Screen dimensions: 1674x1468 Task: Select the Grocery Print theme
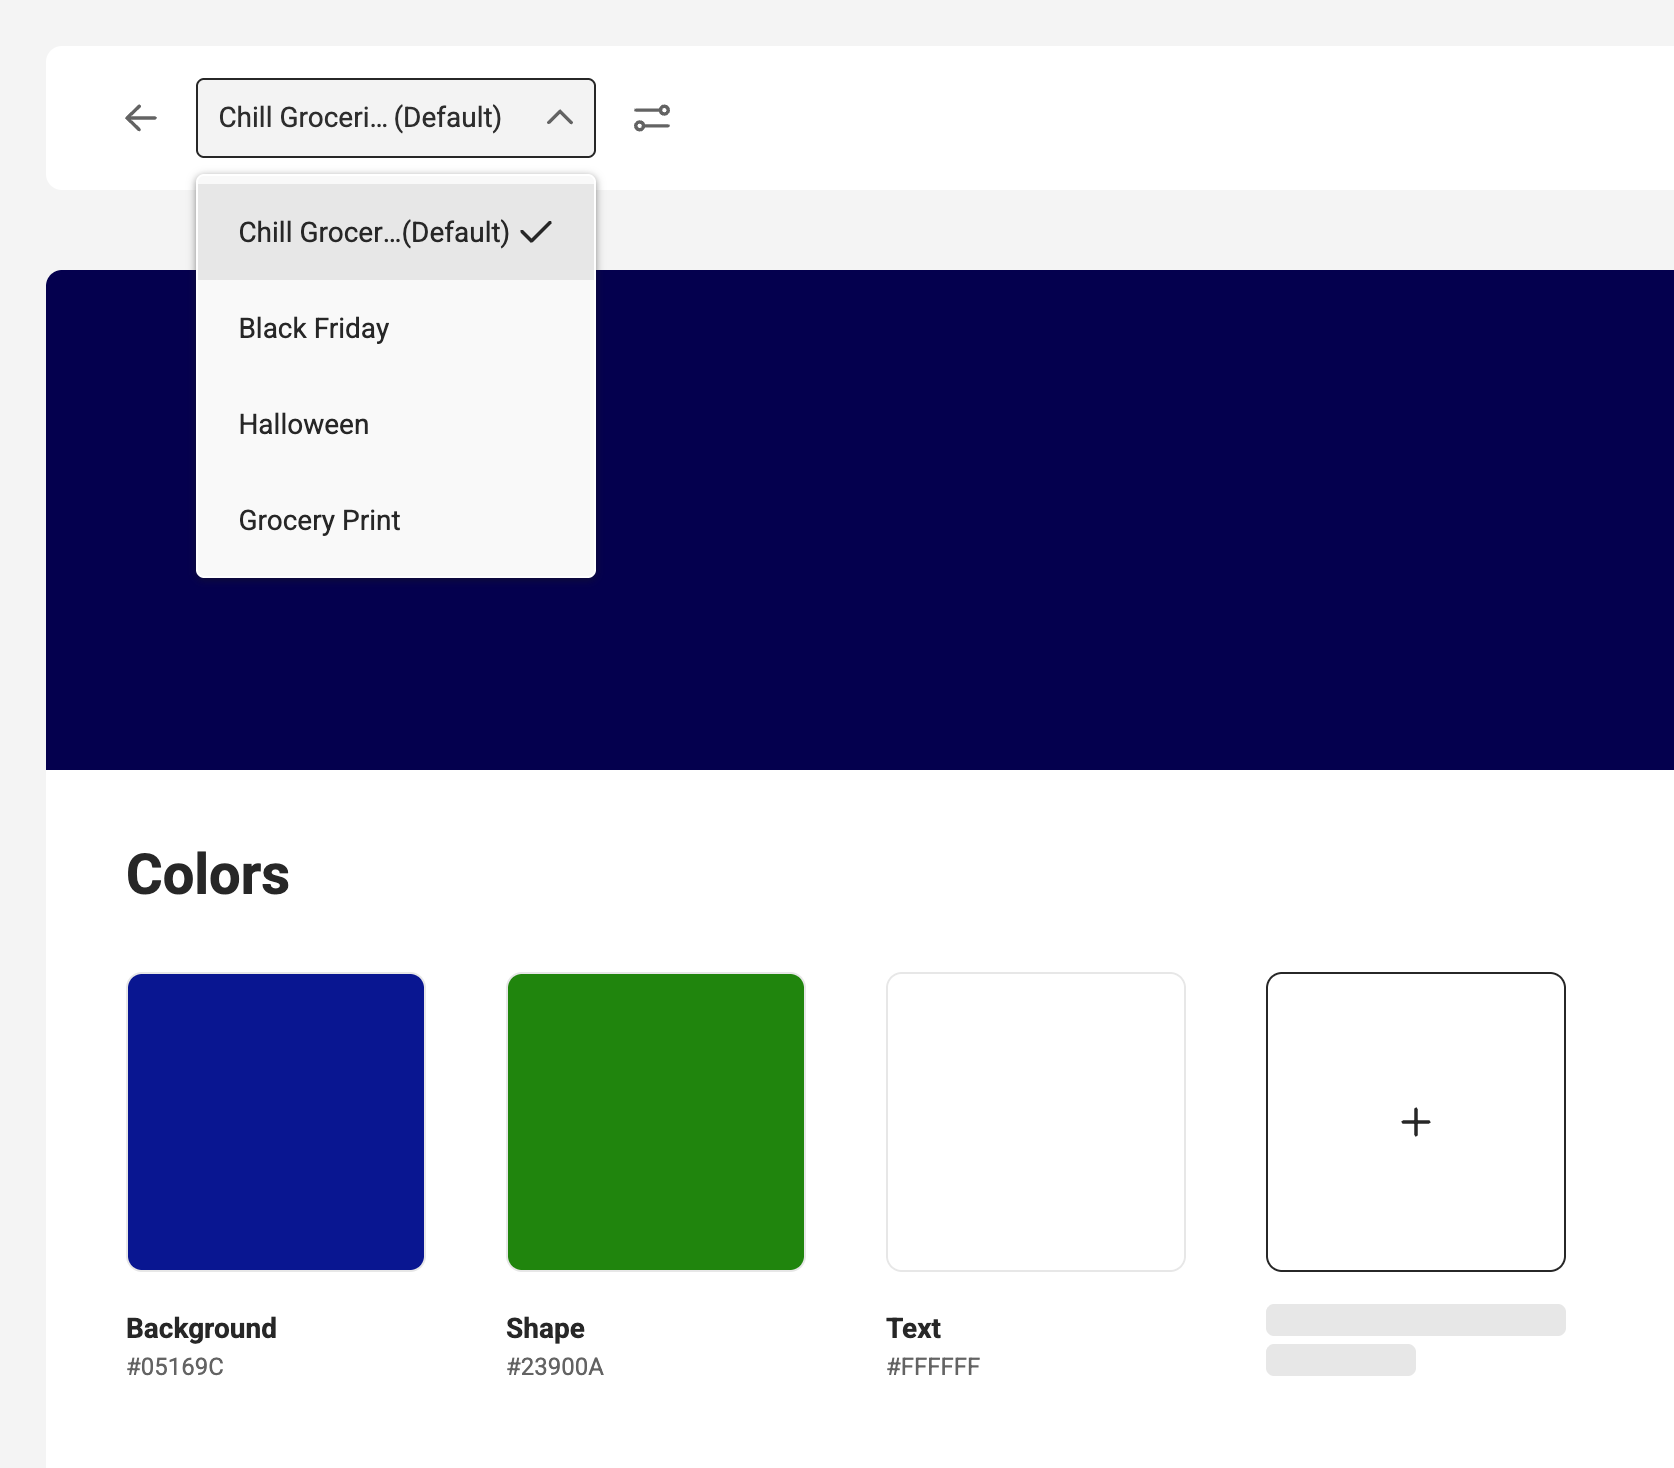396,520
